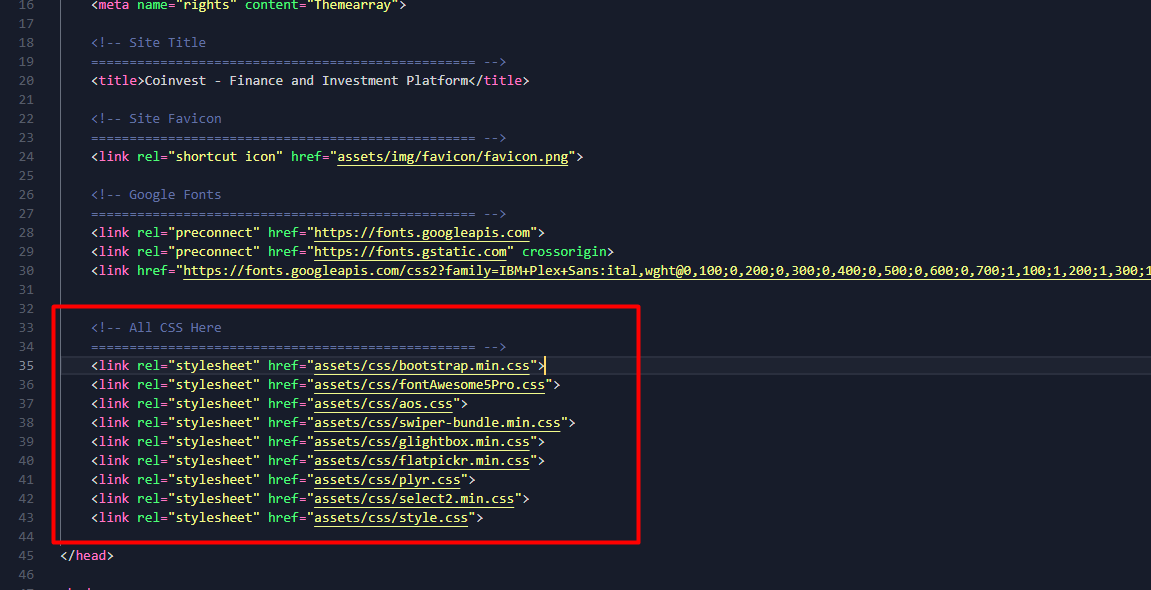Follow the select2.min.css link
This screenshot has height=590, width=1151.
(414, 499)
